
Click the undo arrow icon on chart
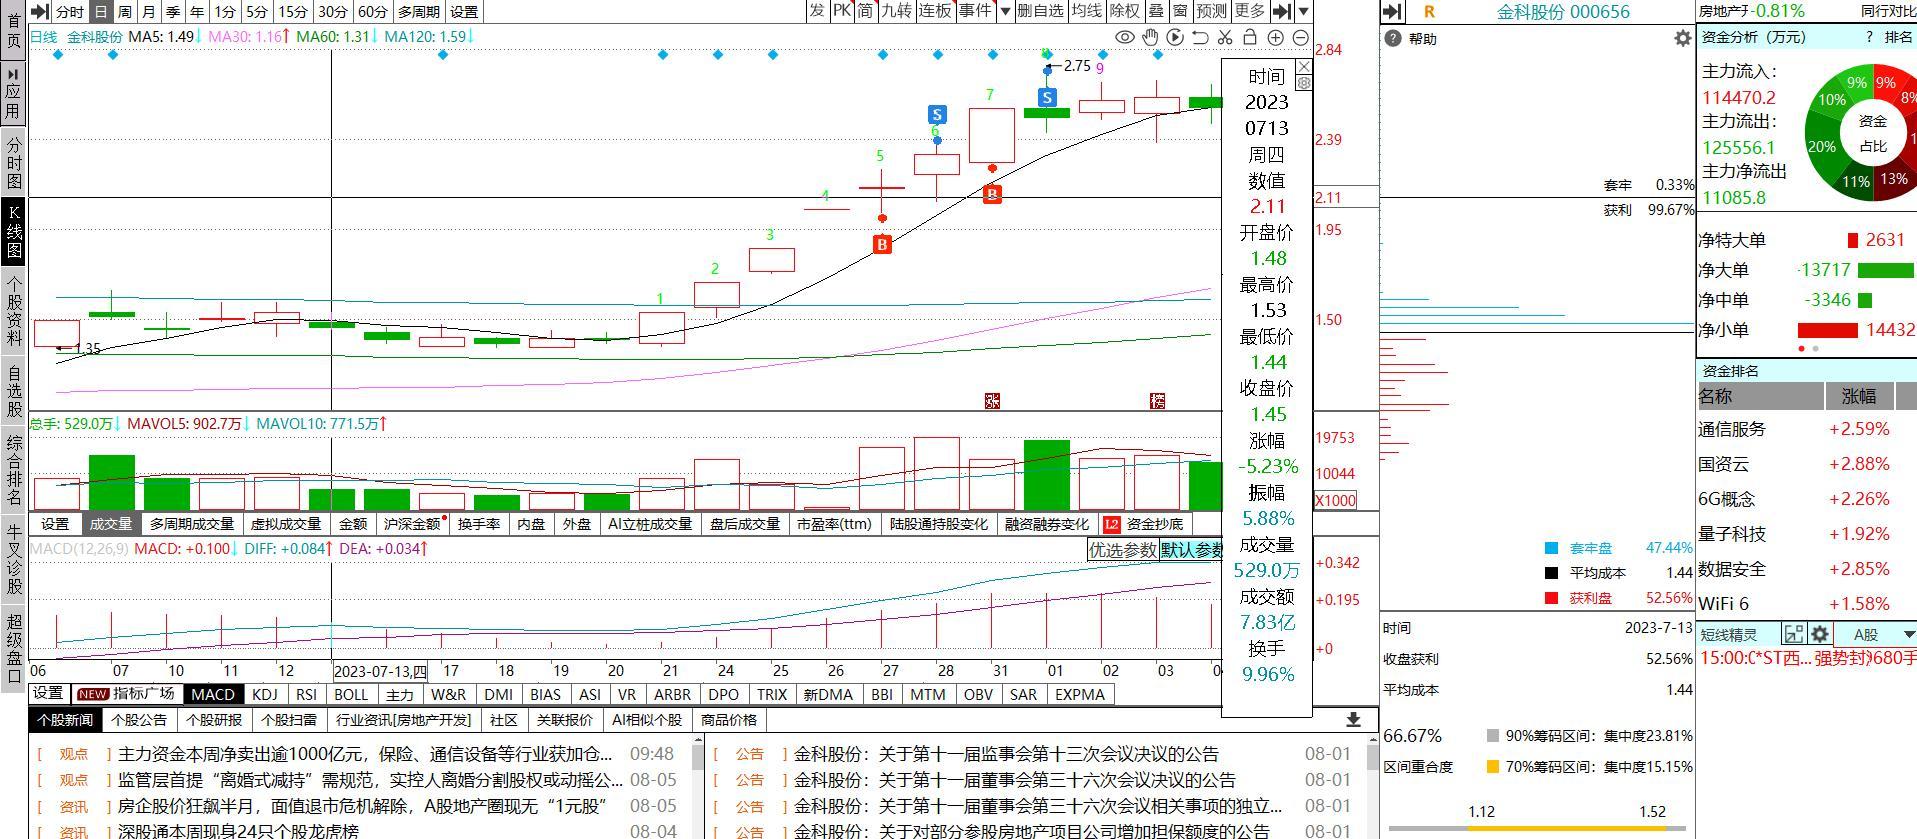point(1201,37)
